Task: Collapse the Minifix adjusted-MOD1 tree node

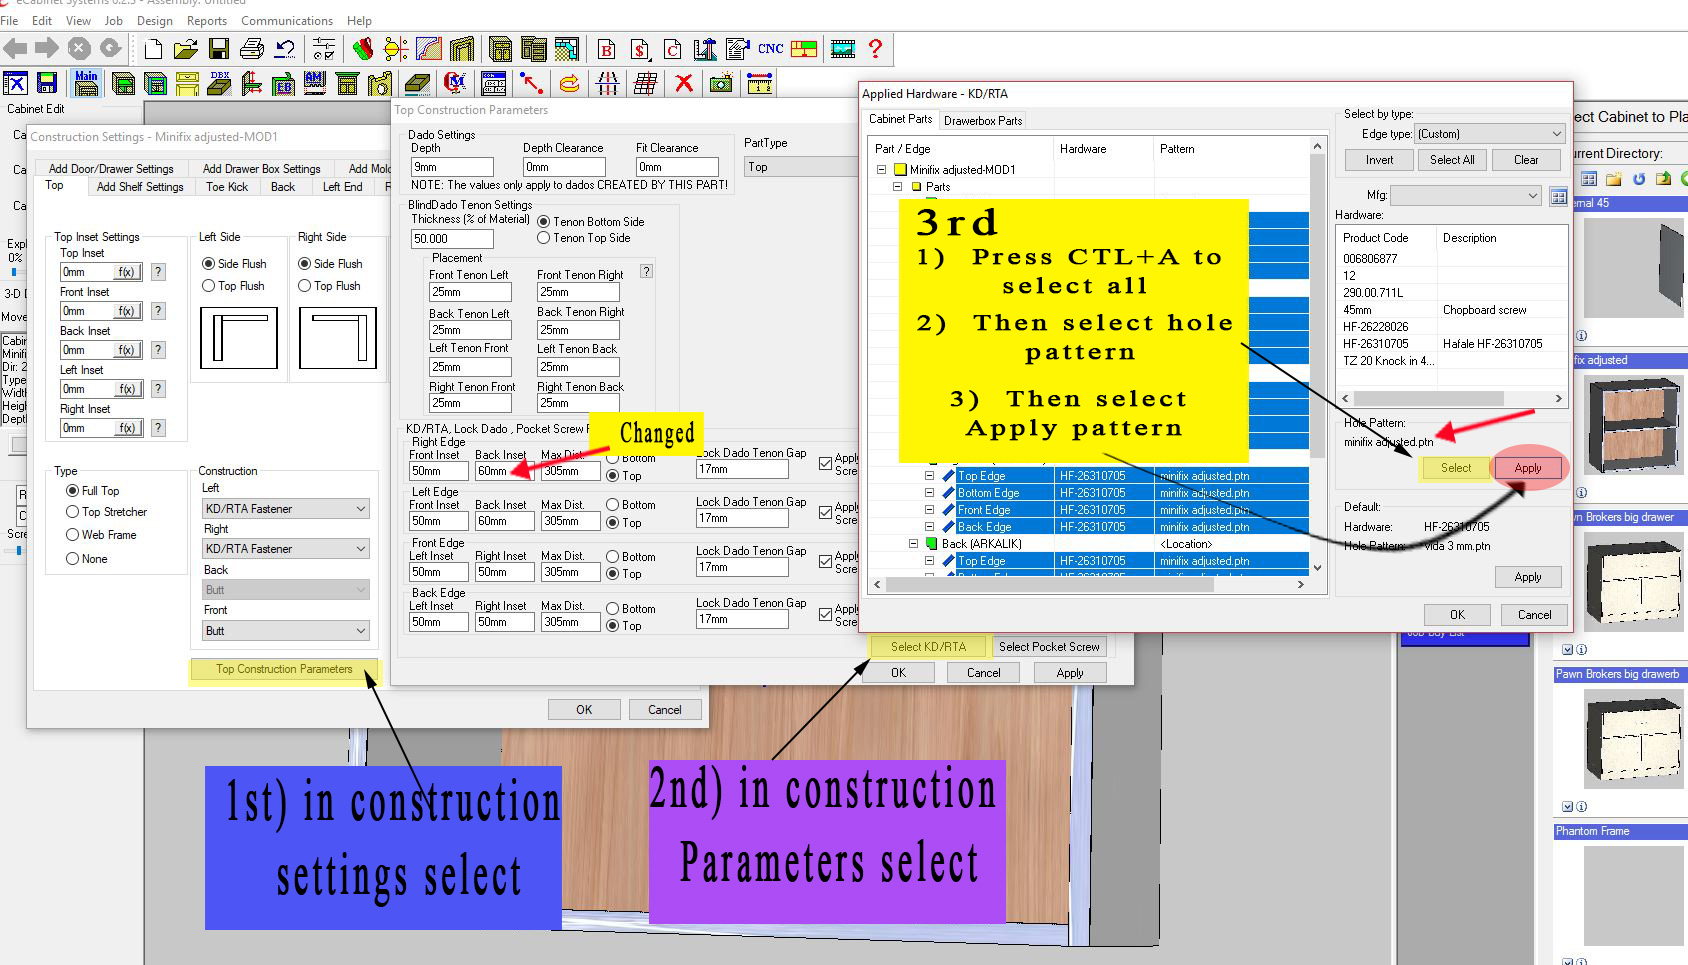Action: click(881, 170)
